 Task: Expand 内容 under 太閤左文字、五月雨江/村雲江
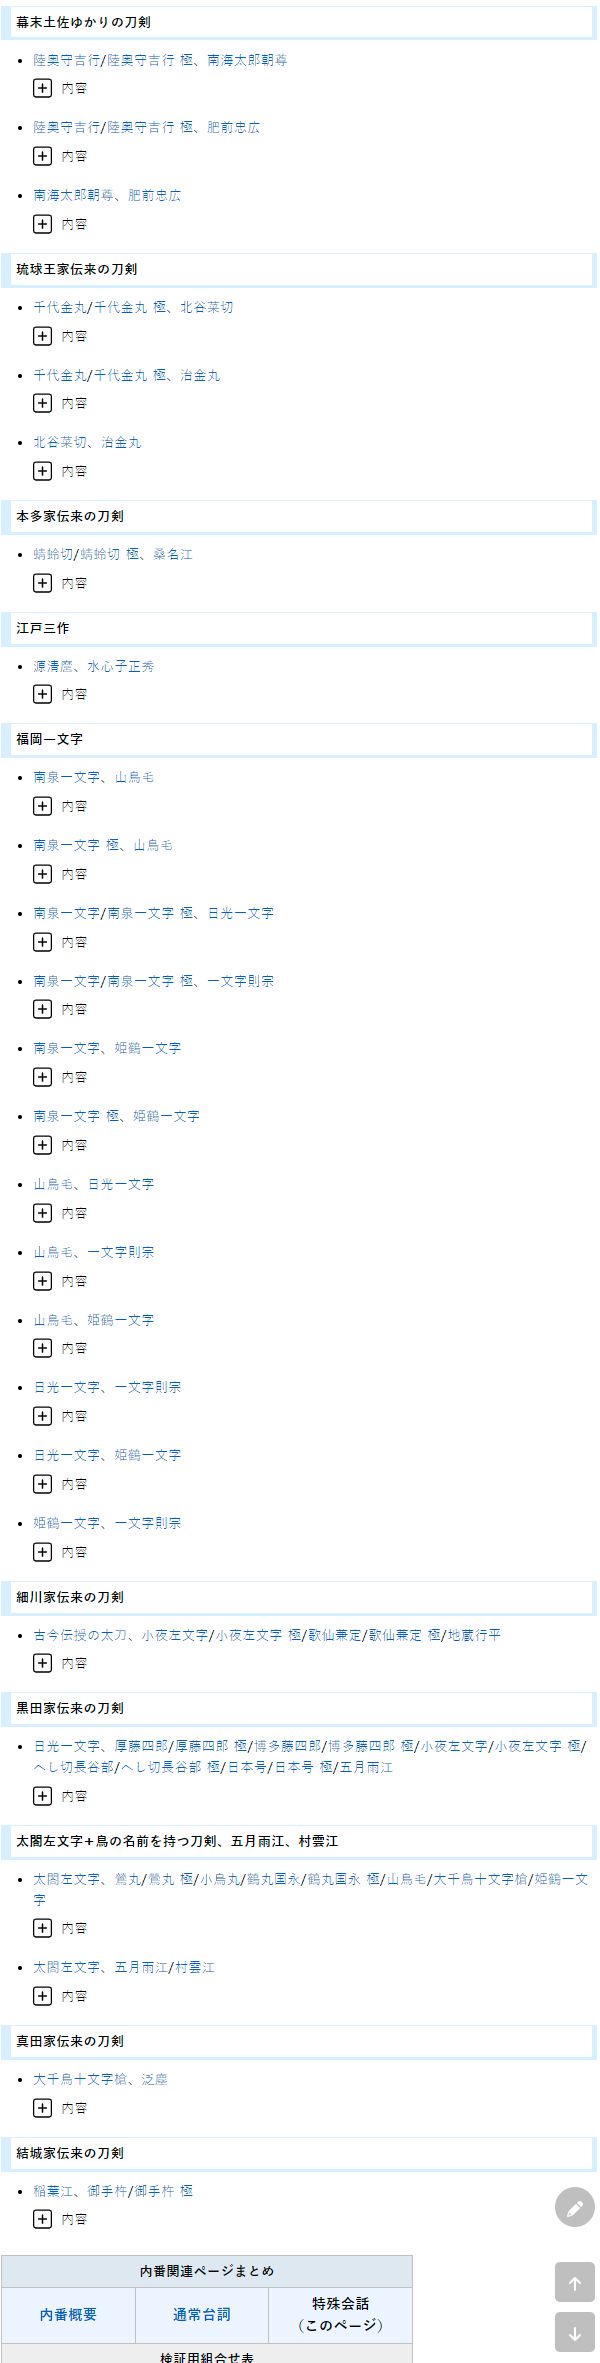[x=42, y=1995]
